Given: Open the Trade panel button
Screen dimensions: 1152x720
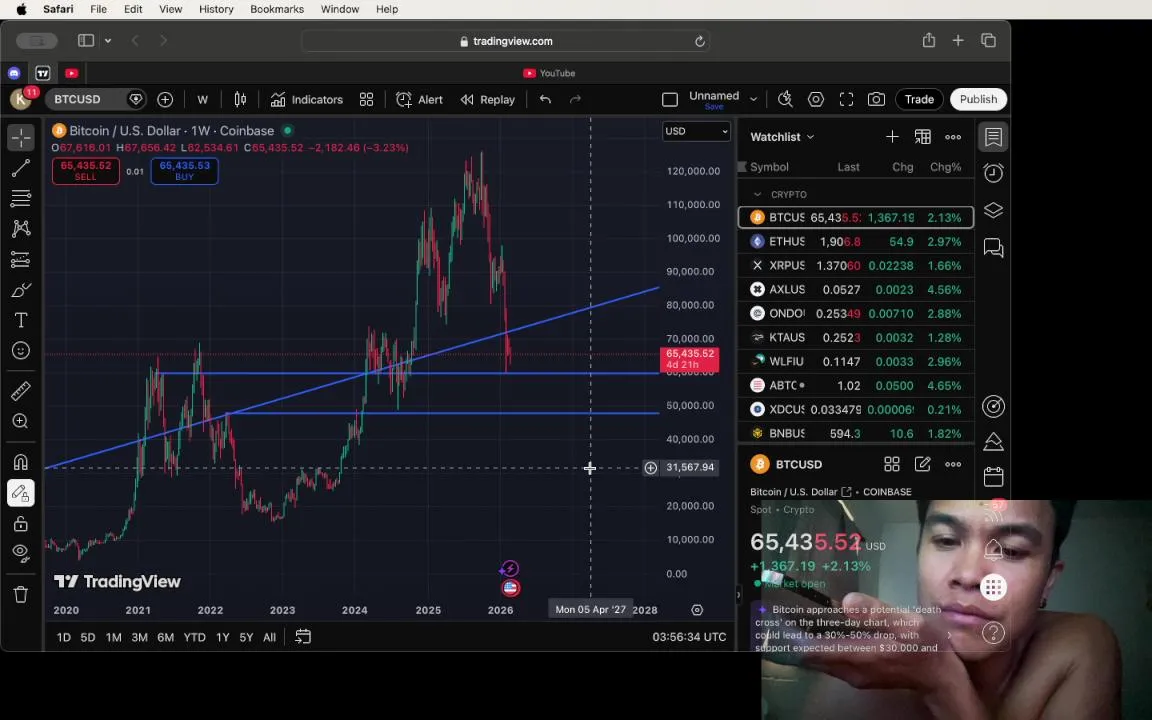Looking at the screenshot, I should tap(919, 99).
